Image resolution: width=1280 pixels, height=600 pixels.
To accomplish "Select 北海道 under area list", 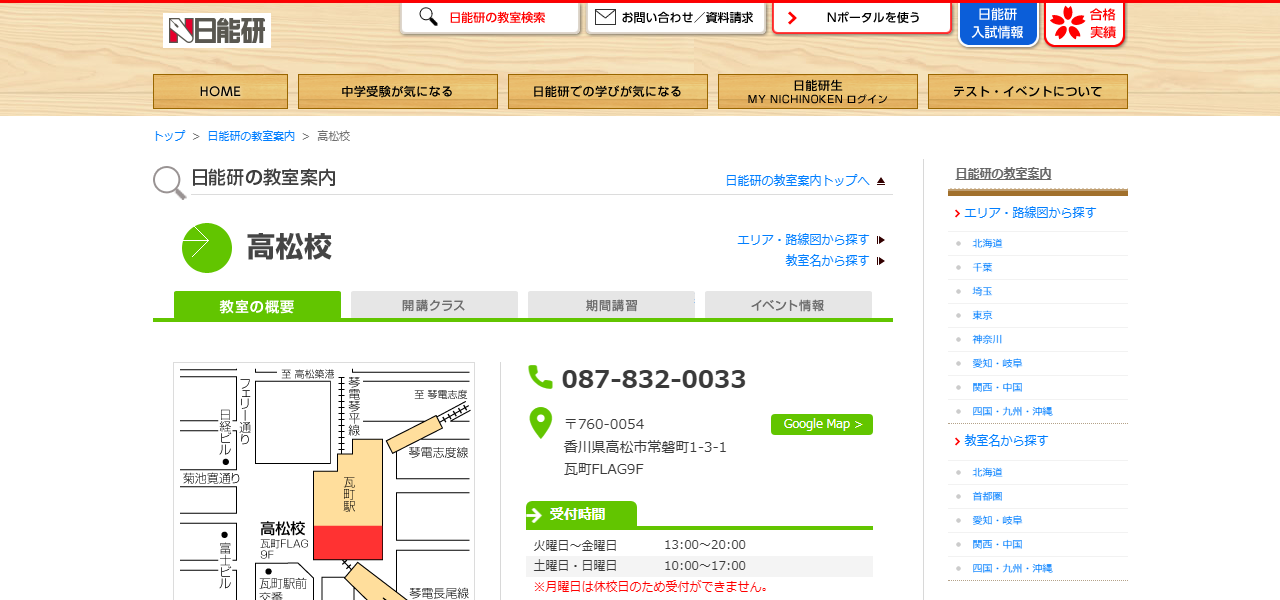I will (987, 243).
